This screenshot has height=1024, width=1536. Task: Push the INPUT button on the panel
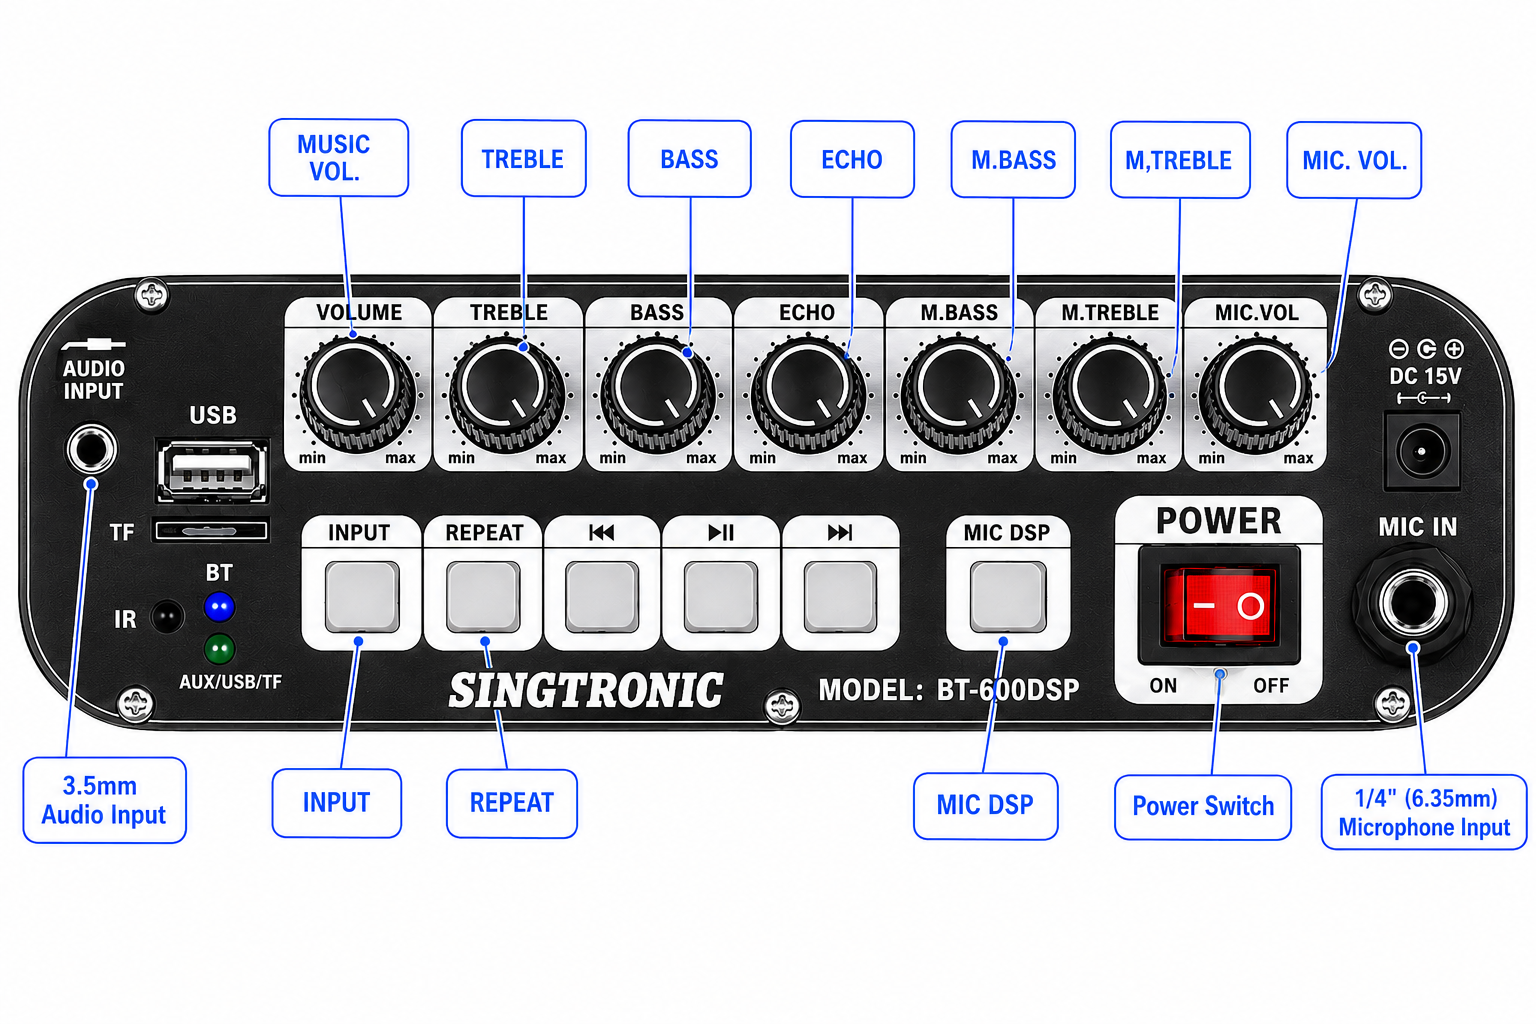point(361,596)
